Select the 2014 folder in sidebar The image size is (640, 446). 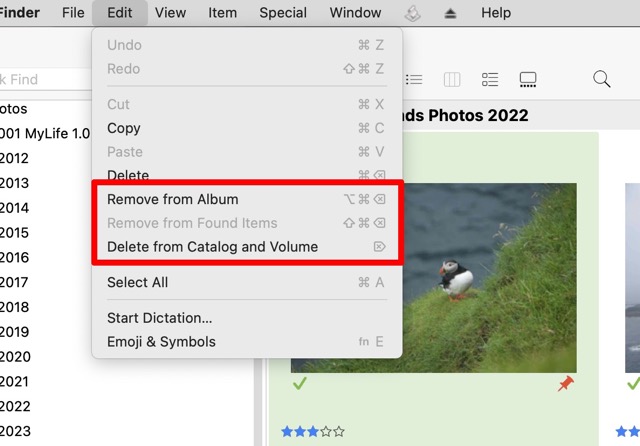(x=14, y=208)
